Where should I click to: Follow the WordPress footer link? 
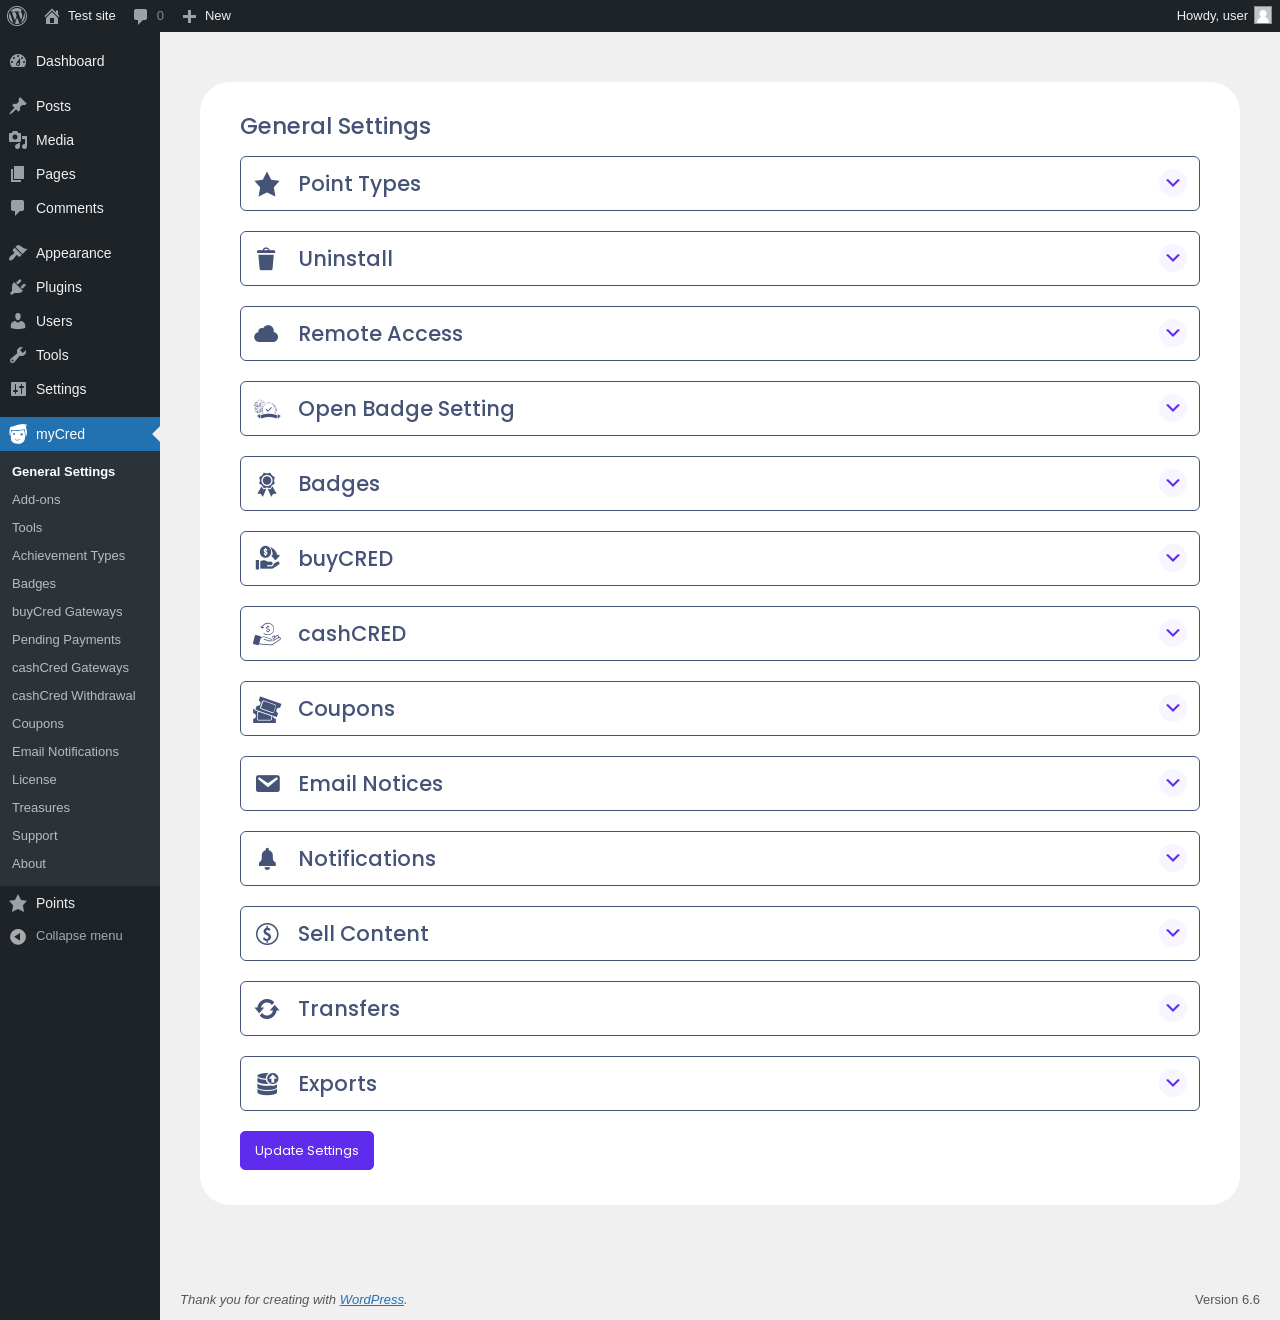pyautogui.click(x=372, y=1300)
